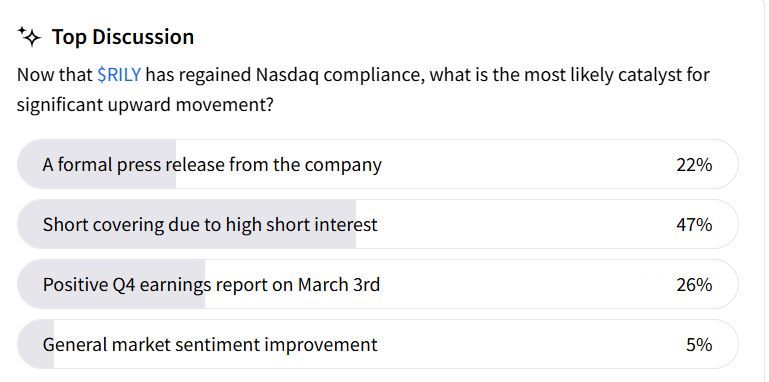Click the 22% result label
This screenshot has height=382, width=769.
694,165
